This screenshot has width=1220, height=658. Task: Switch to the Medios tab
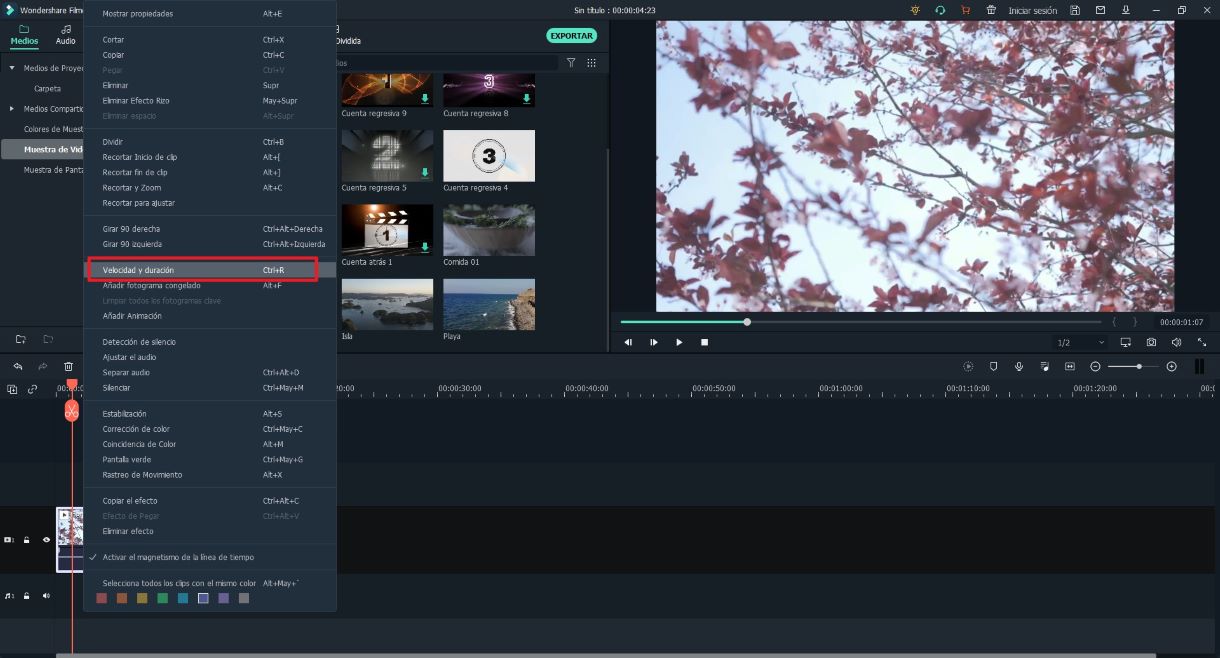coord(24,35)
